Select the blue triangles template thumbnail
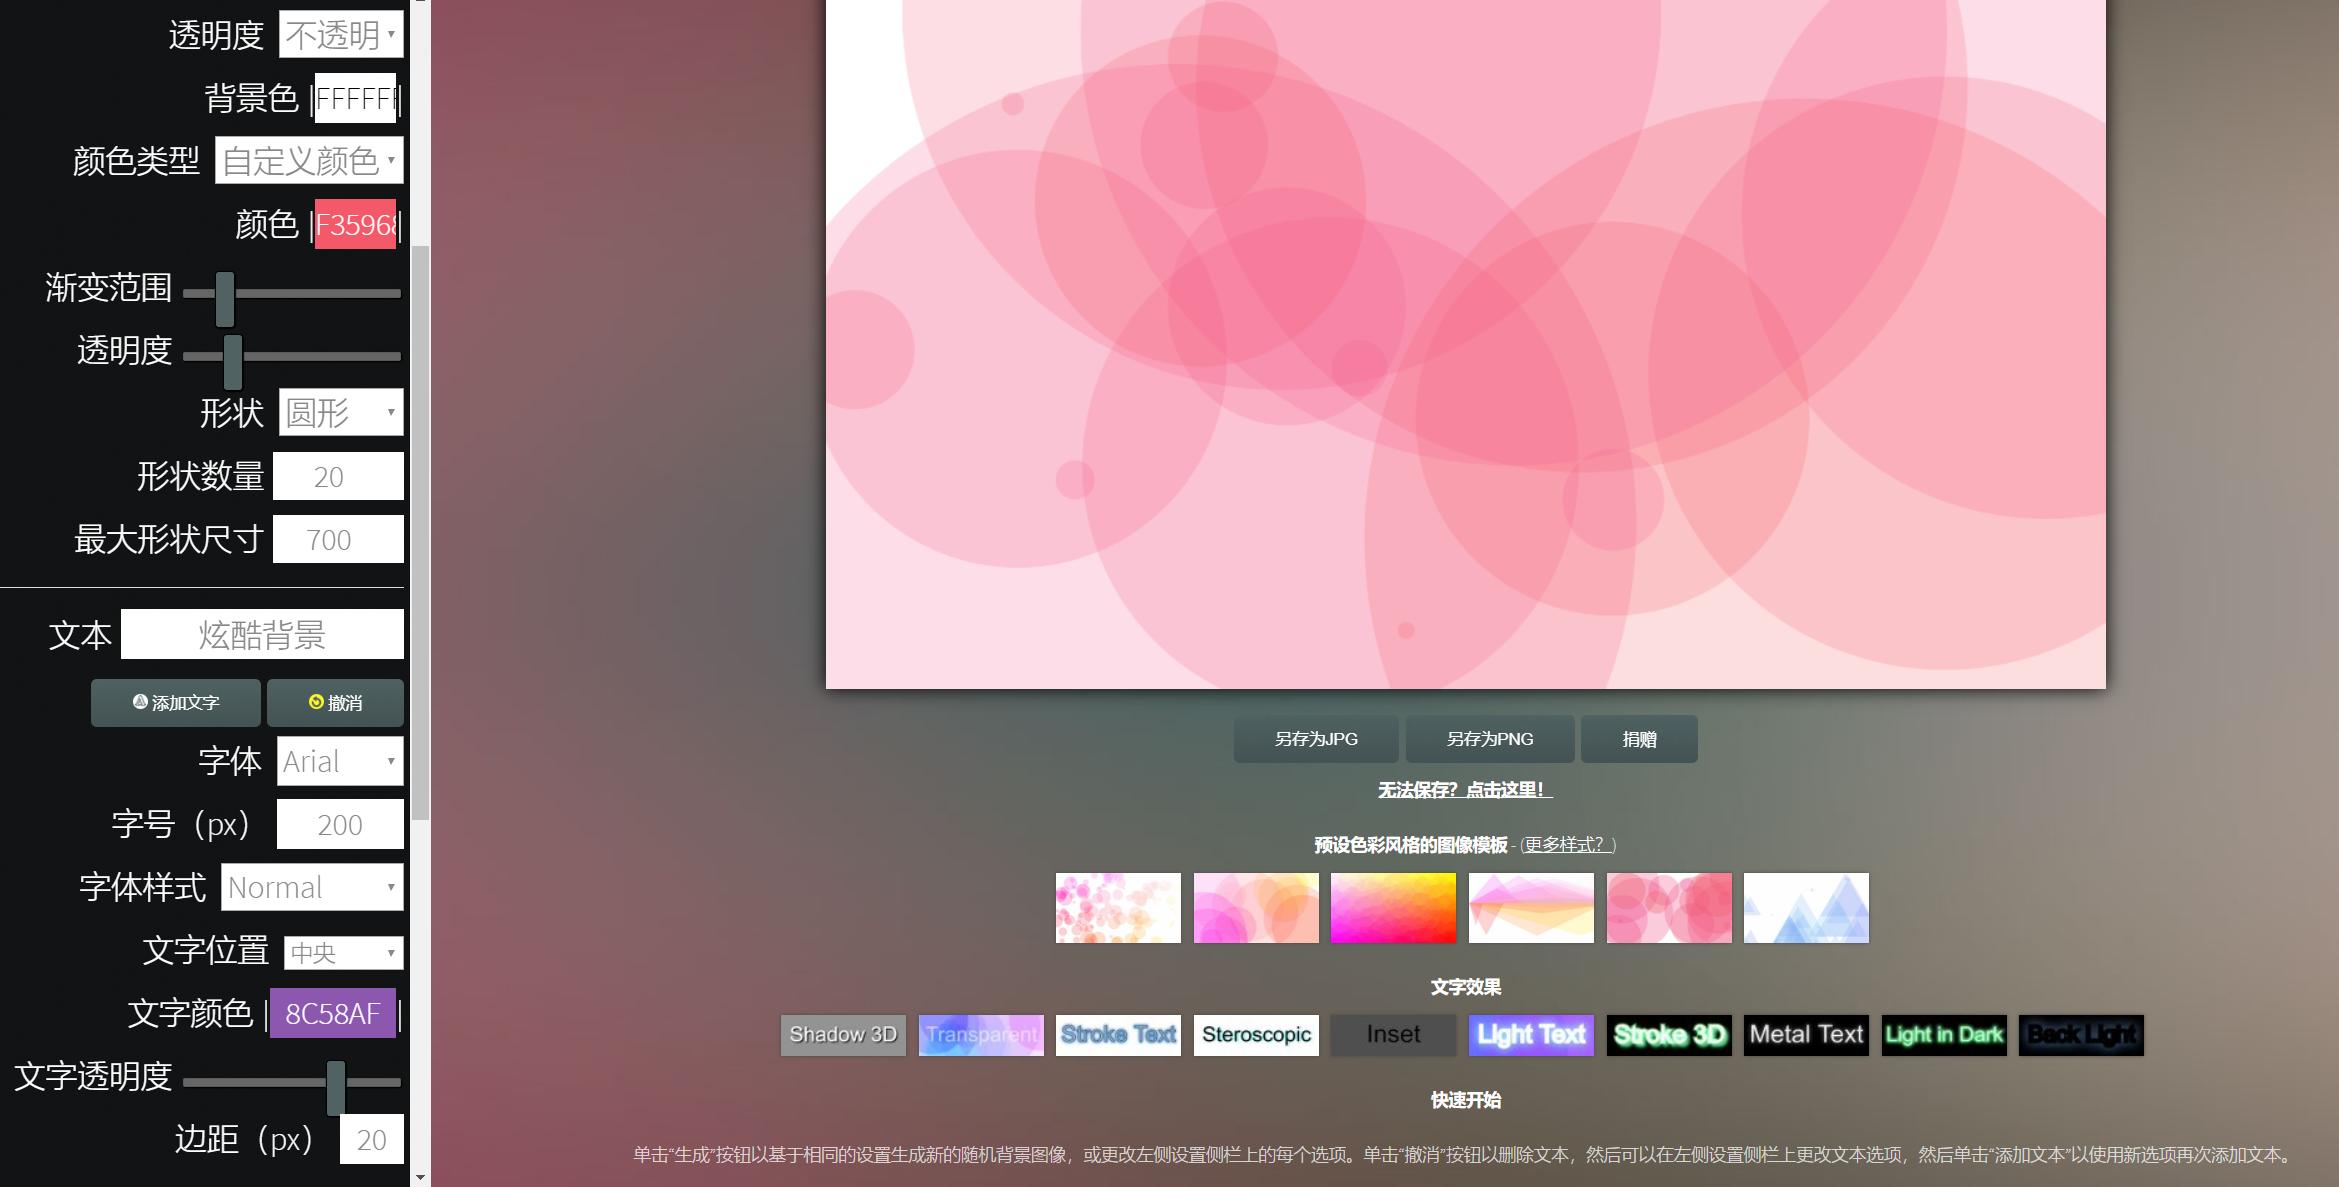 click(1806, 908)
